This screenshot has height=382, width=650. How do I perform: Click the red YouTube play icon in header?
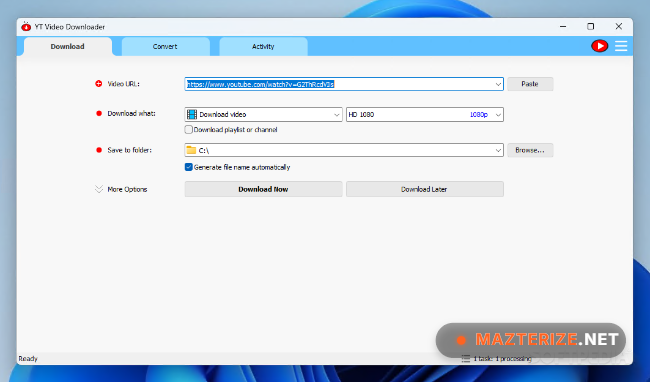click(x=599, y=46)
